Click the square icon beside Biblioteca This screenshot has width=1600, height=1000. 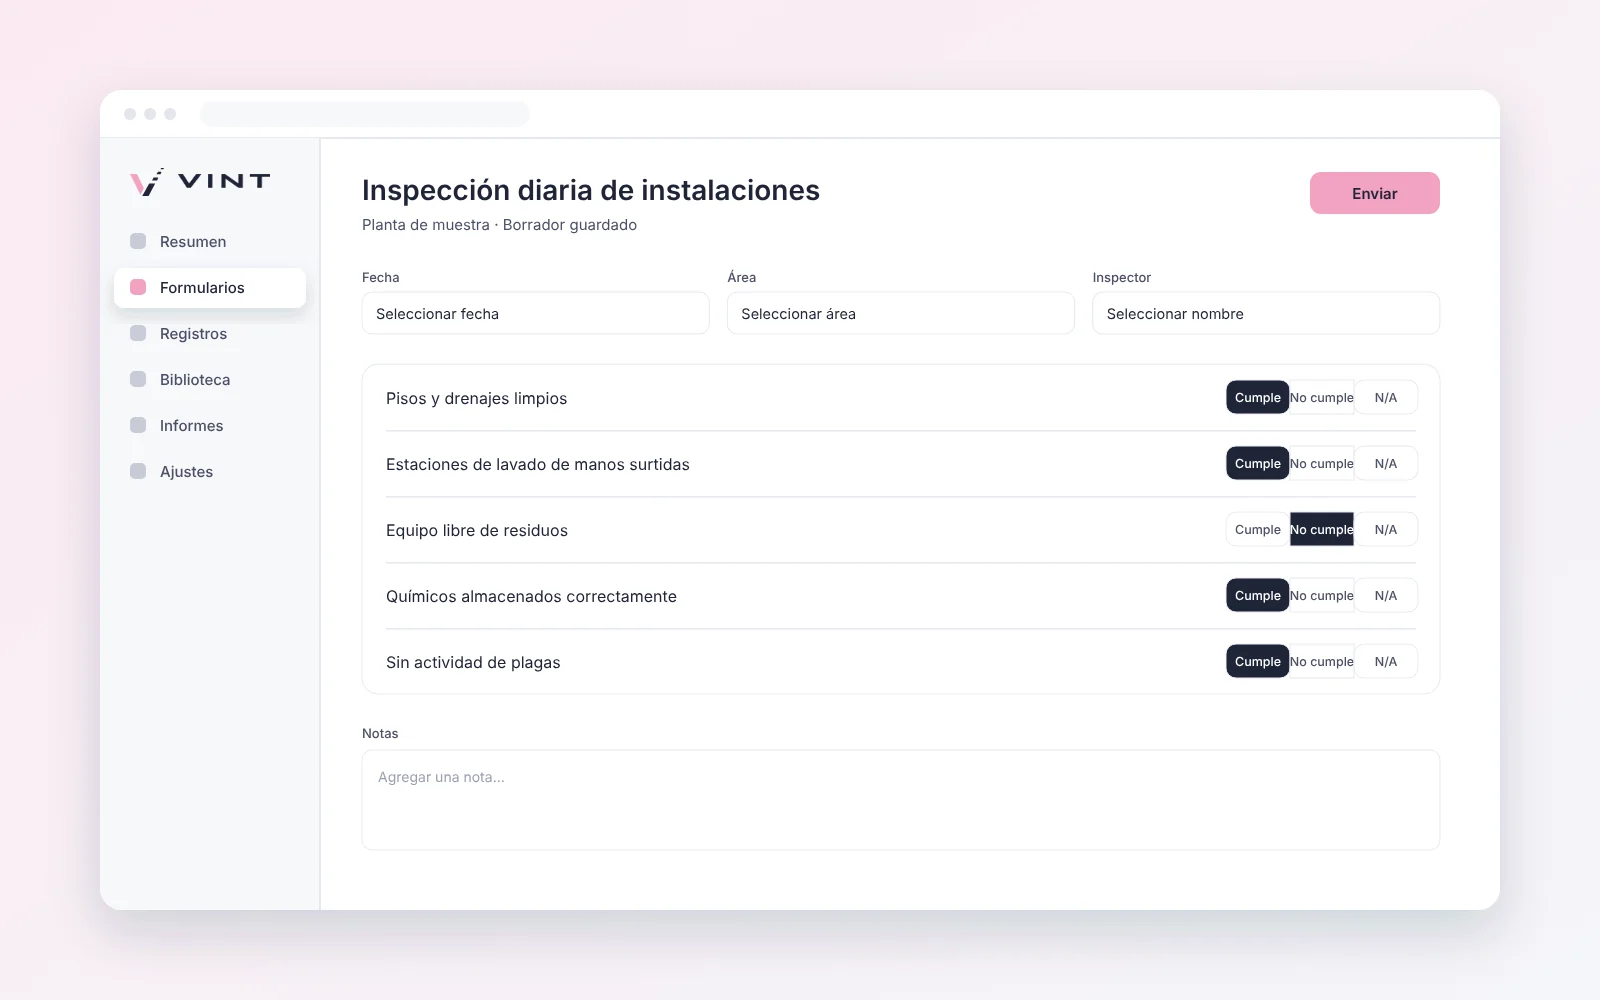pos(138,379)
